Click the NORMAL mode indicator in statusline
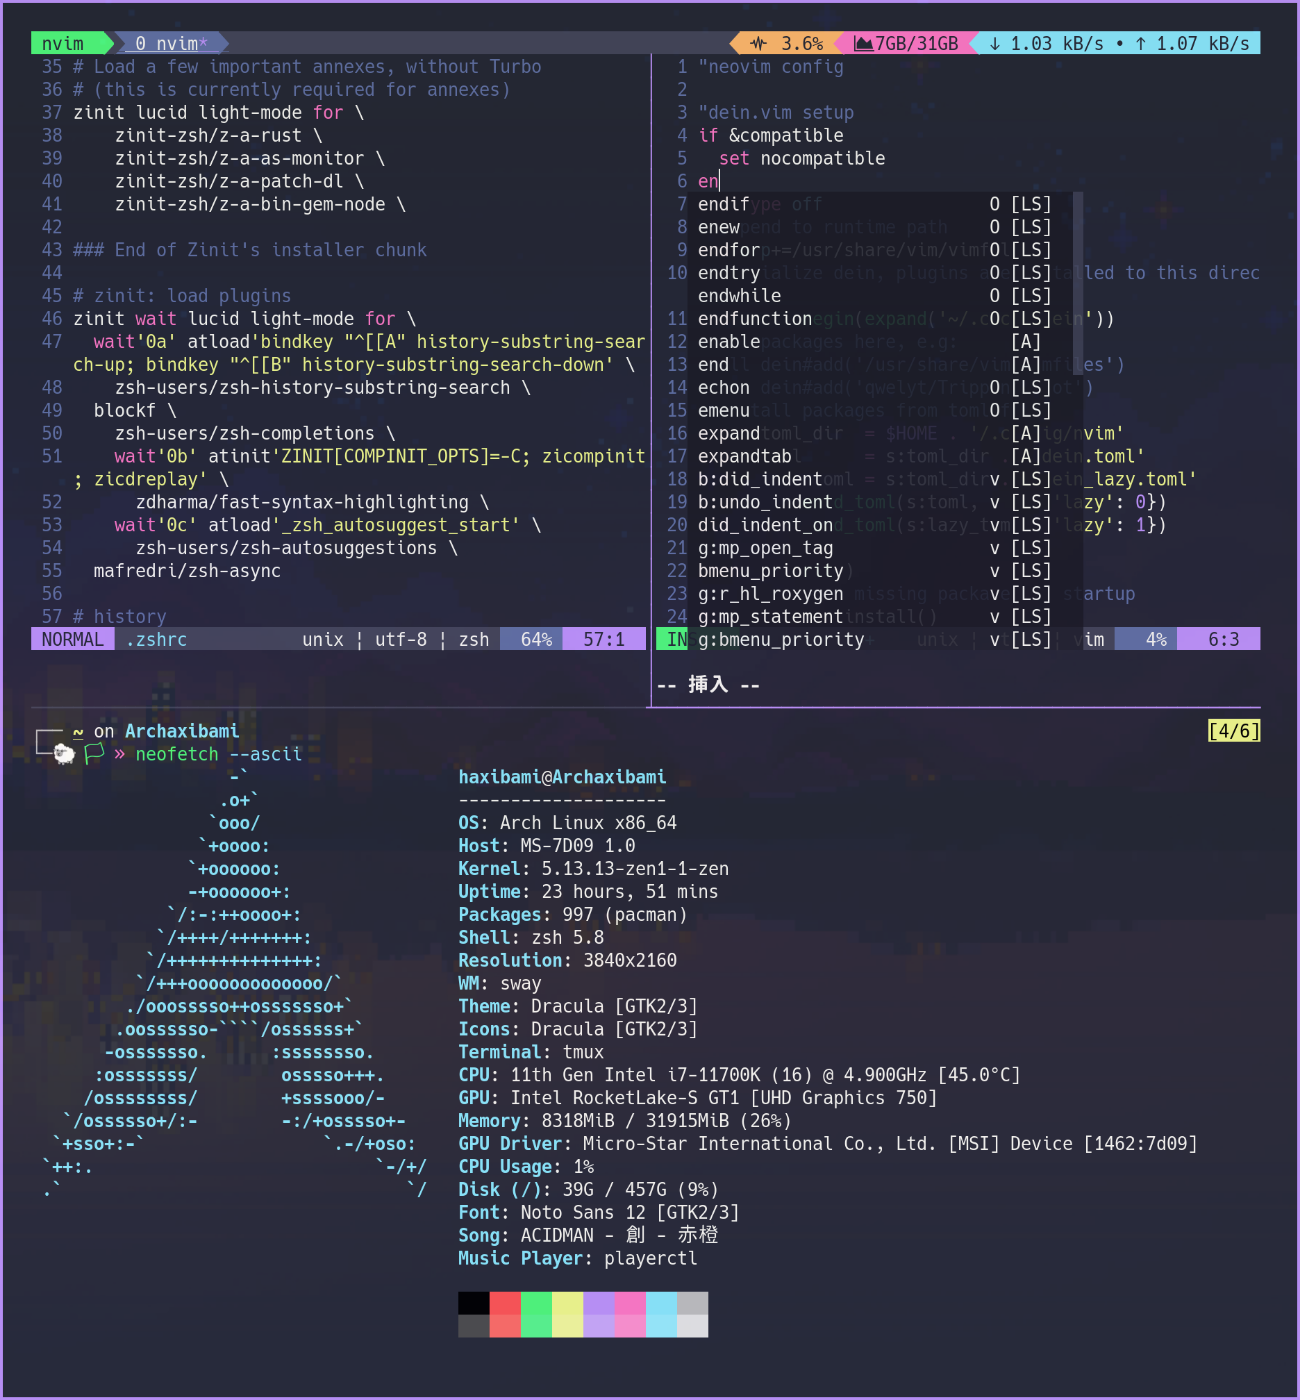 tap(72, 640)
